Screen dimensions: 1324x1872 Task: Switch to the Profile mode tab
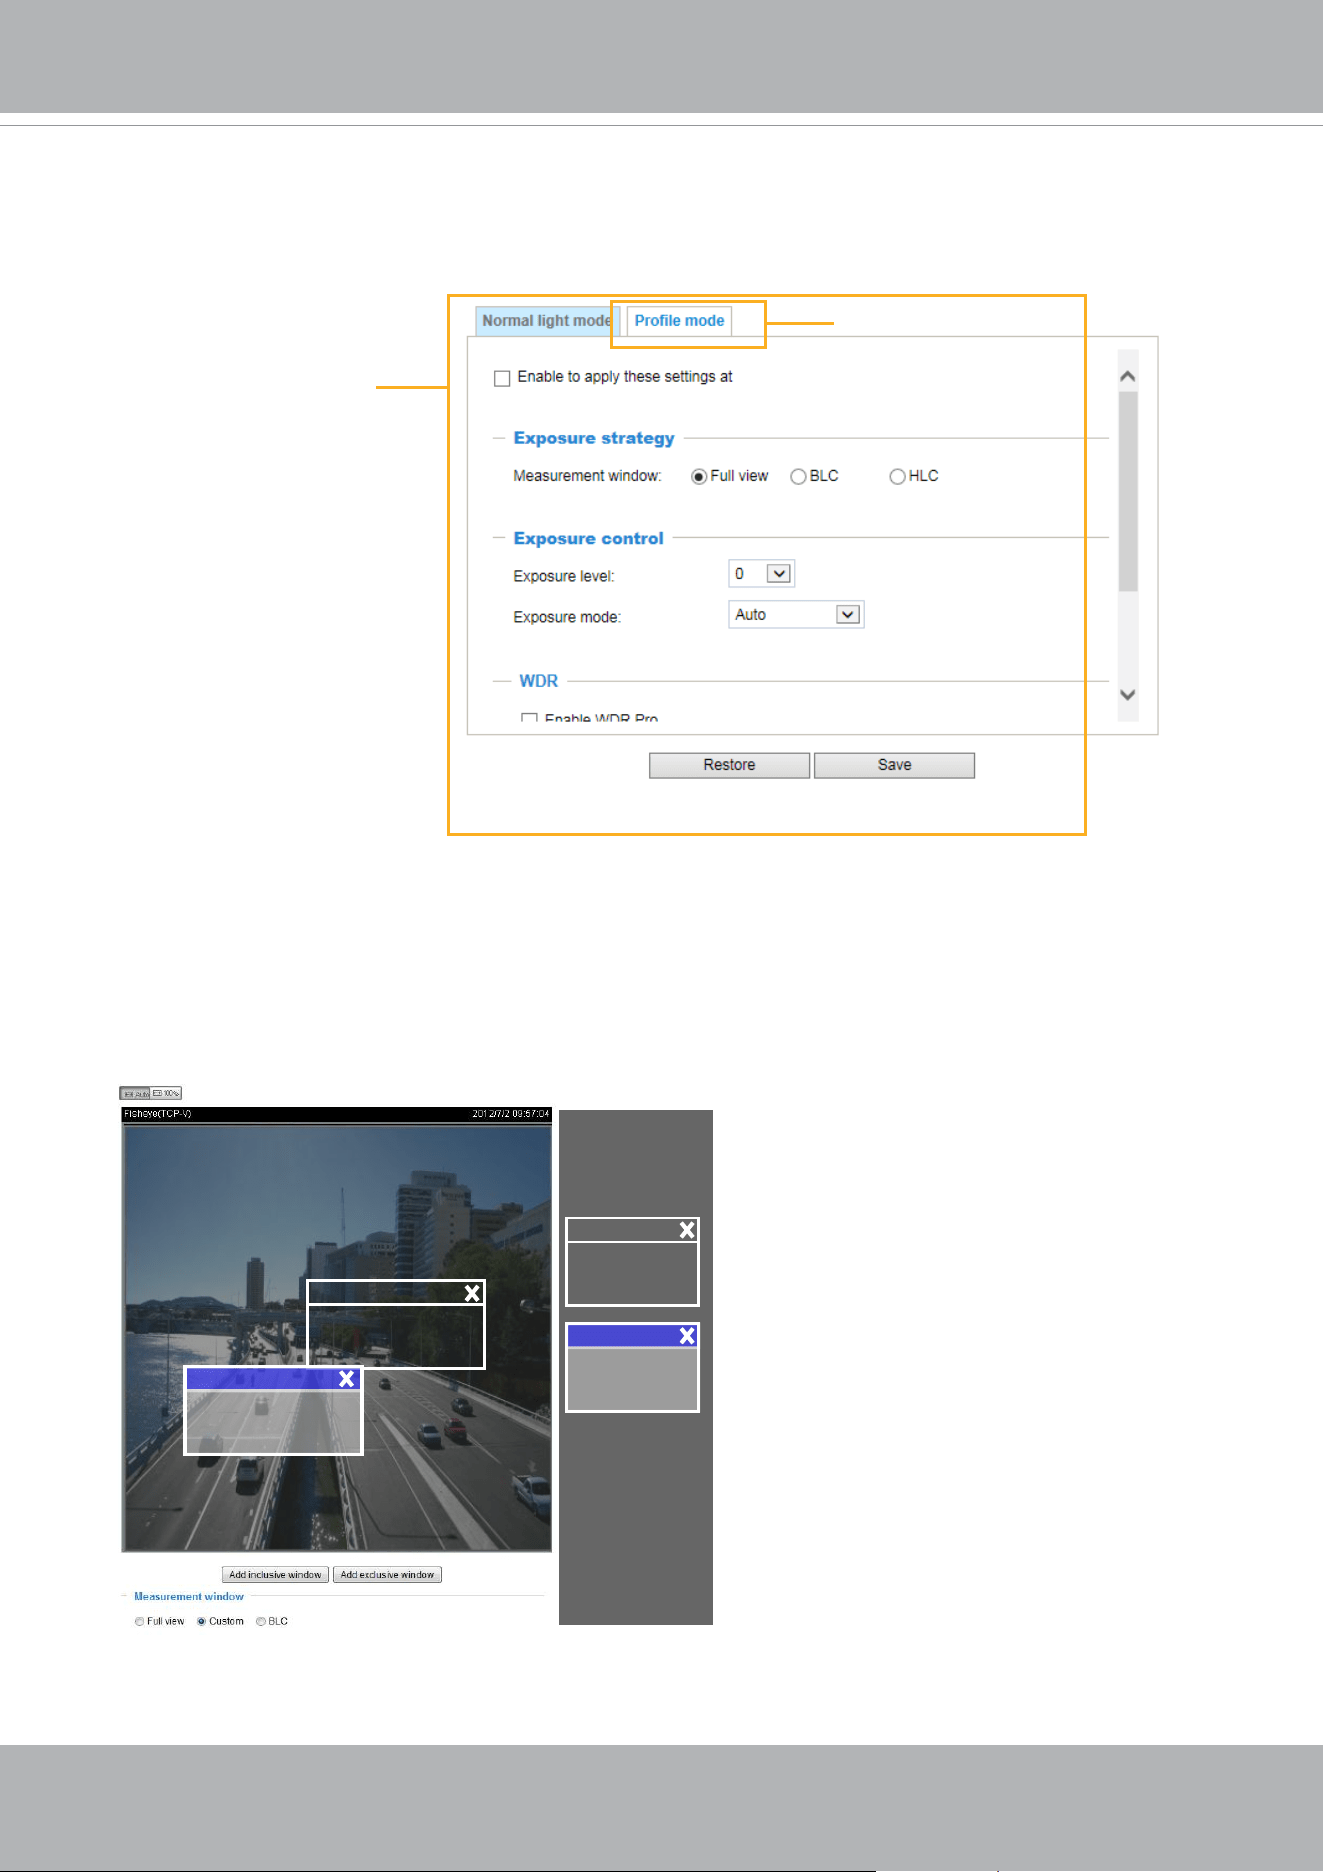679,321
